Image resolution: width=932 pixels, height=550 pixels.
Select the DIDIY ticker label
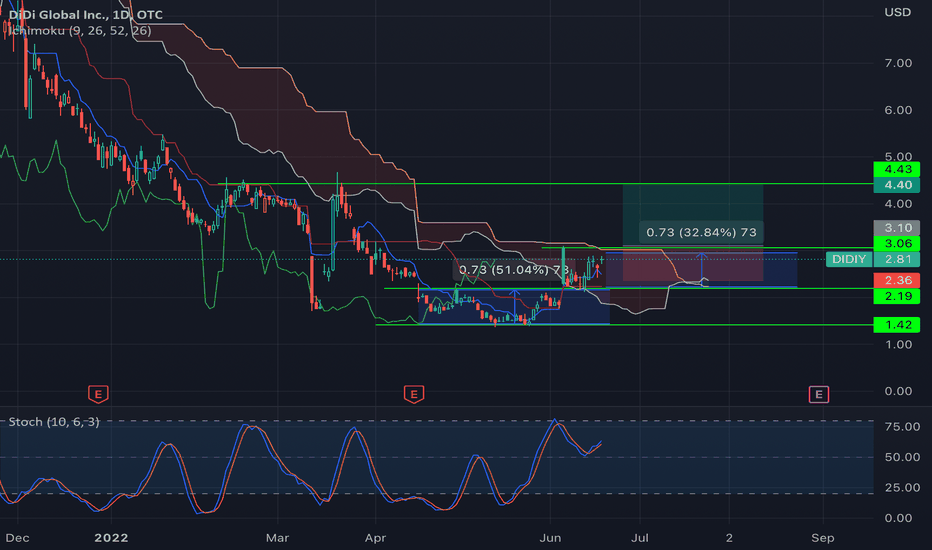[x=849, y=259]
